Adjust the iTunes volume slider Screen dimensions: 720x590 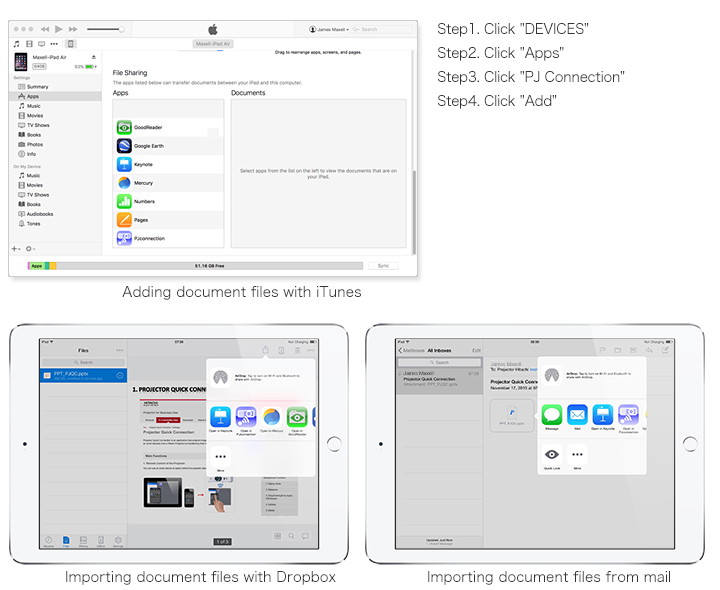click(x=105, y=29)
